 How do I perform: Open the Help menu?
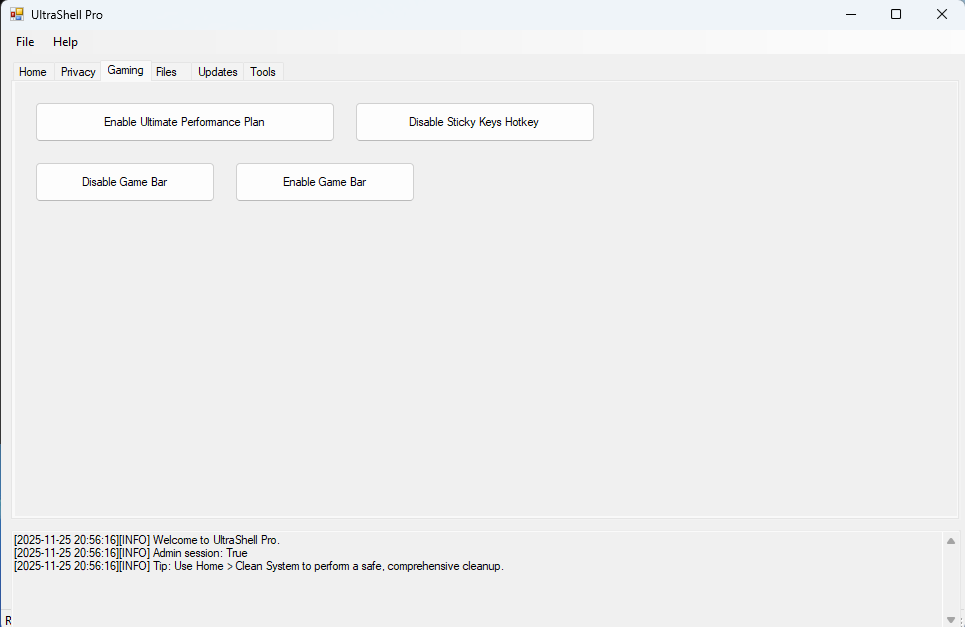click(x=65, y=42)
